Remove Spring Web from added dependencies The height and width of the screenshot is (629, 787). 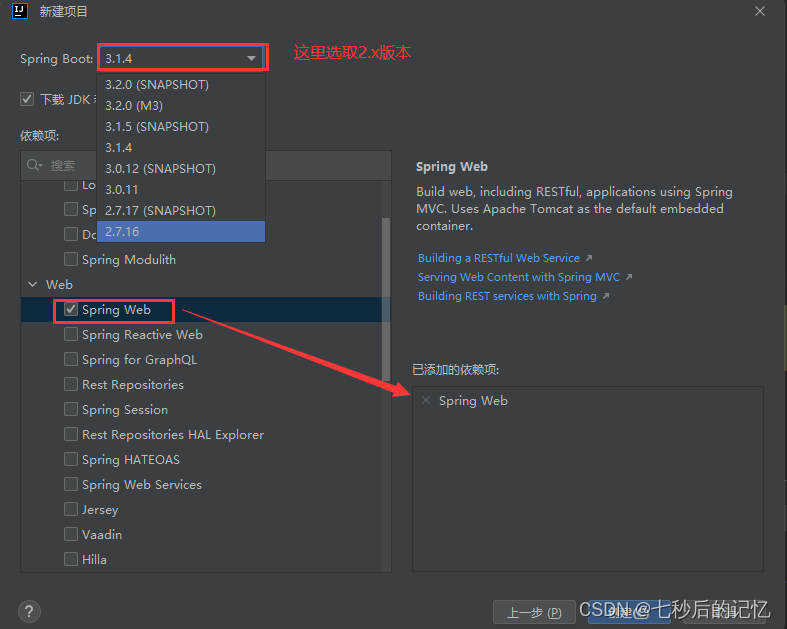426,400
